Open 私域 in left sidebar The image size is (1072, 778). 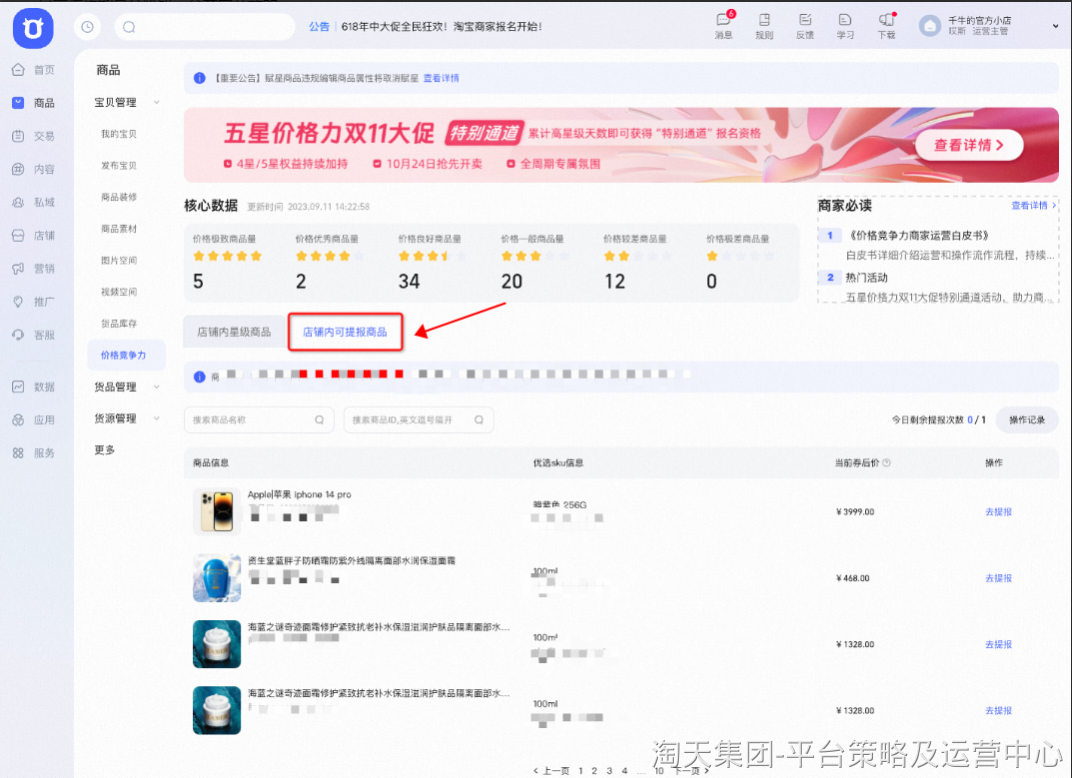coord(34,202)
